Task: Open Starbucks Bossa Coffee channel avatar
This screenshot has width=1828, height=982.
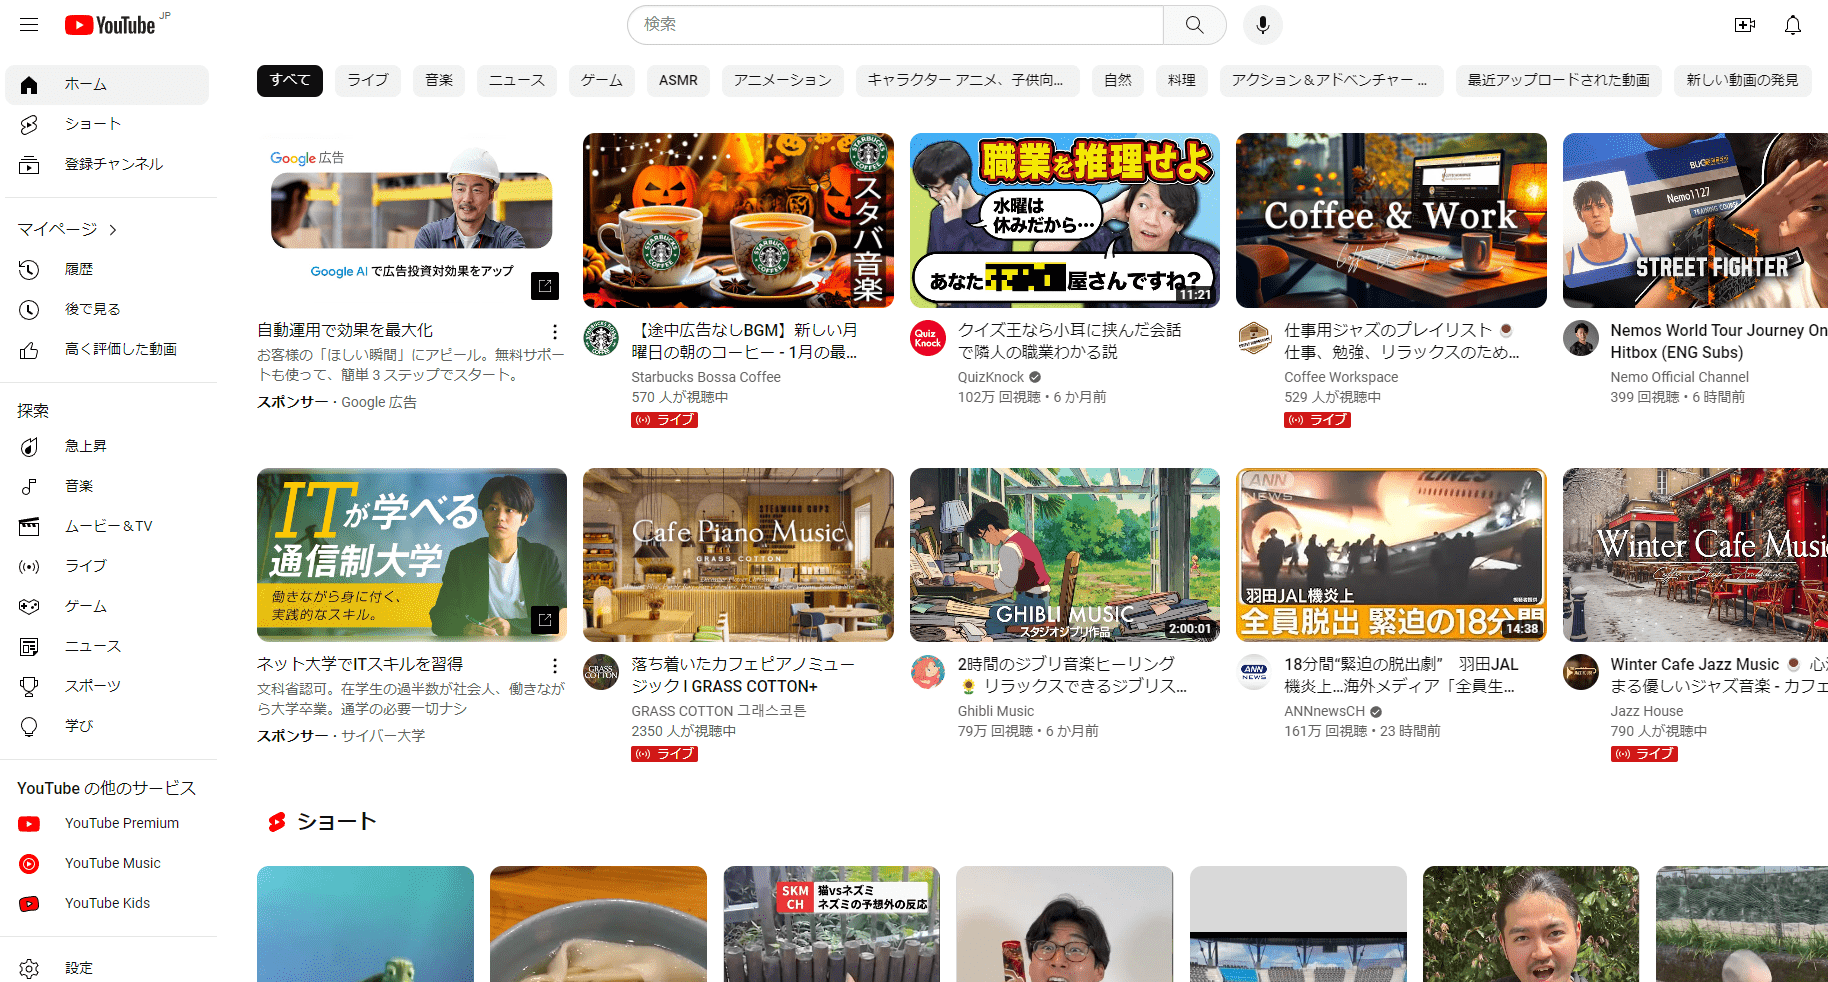Action: pyautogui.click(x=601, y=338)
